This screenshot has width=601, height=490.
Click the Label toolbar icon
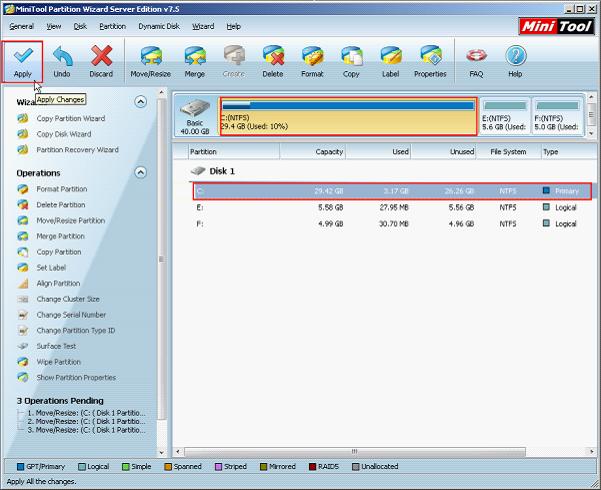391,56
